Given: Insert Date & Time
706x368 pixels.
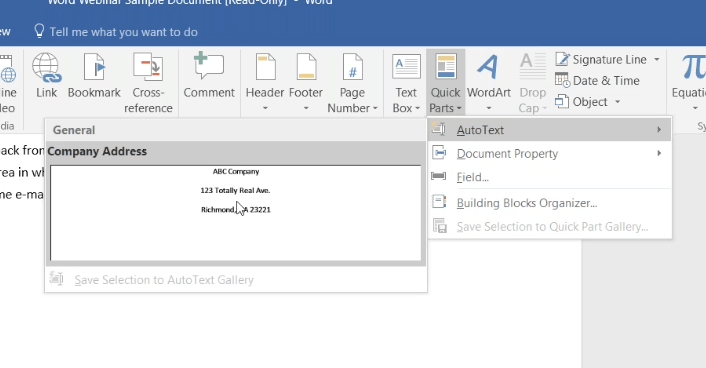Looking at the screenshot, I should click(x=597, y=81).
